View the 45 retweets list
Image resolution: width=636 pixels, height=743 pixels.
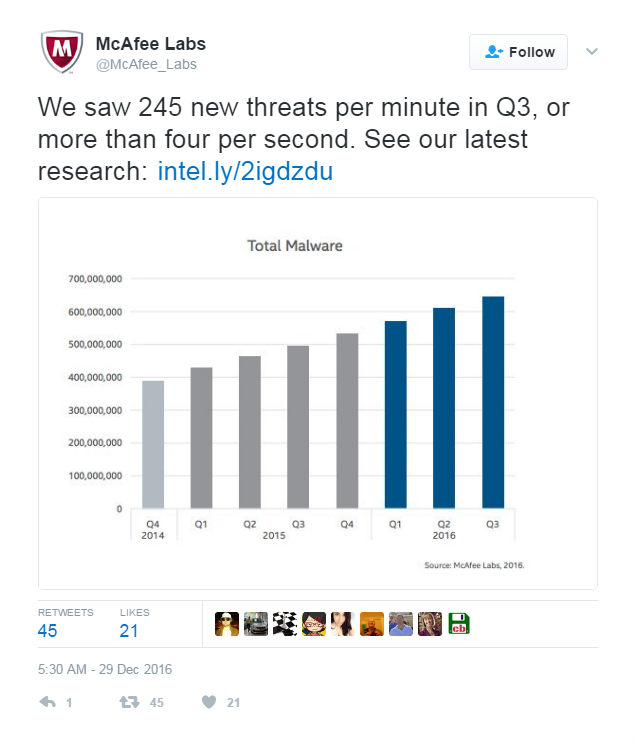tap(65, 623)
